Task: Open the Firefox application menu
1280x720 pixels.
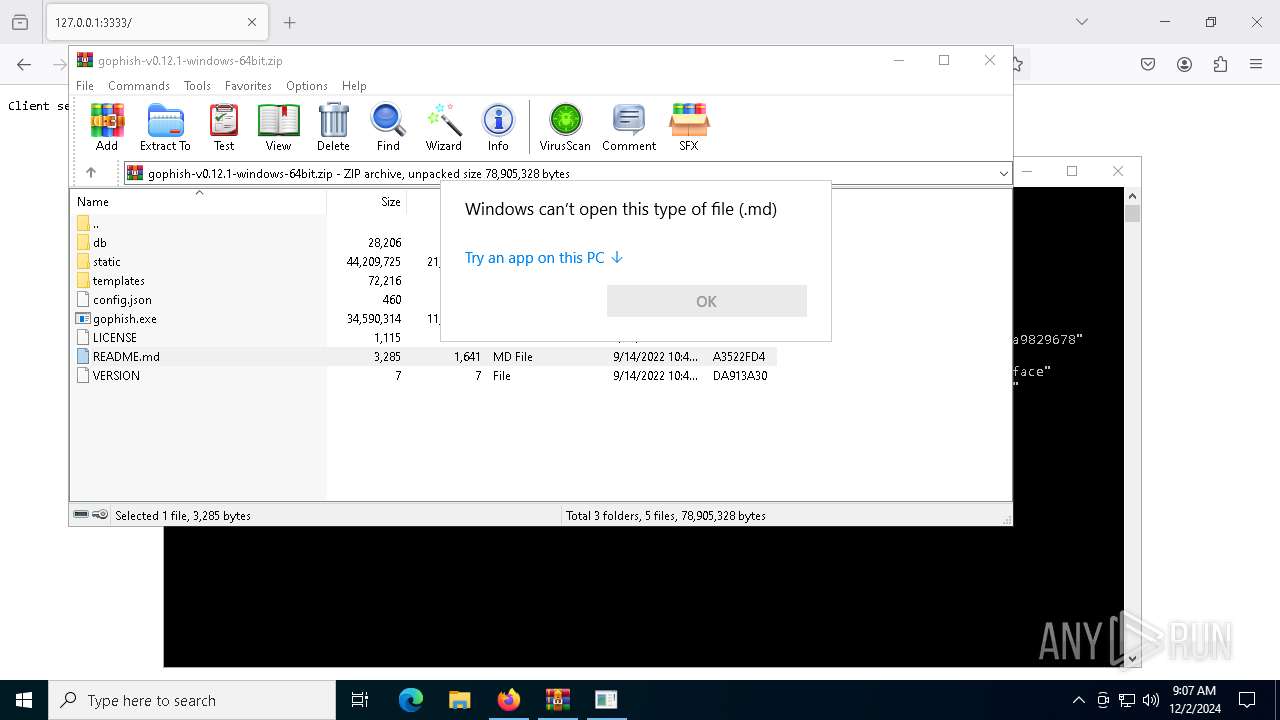Action: [x=1256, y=64]
